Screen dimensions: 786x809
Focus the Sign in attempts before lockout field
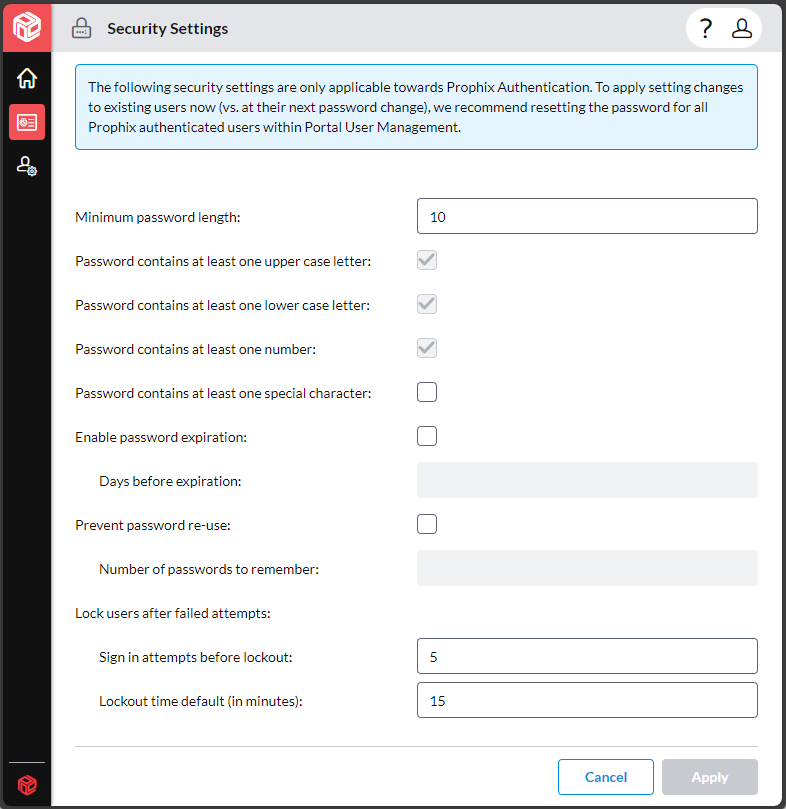point(587,656)
